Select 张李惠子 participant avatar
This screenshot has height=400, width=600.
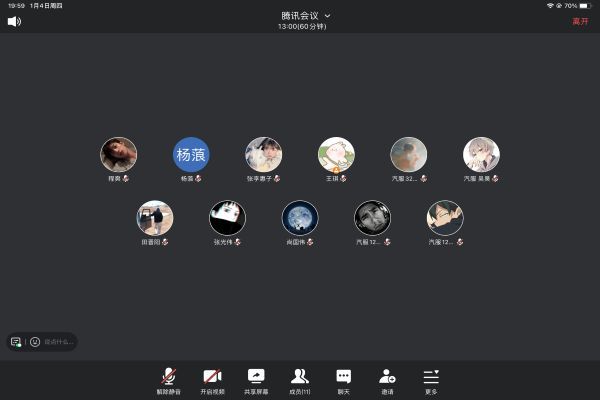coord(263,155)
